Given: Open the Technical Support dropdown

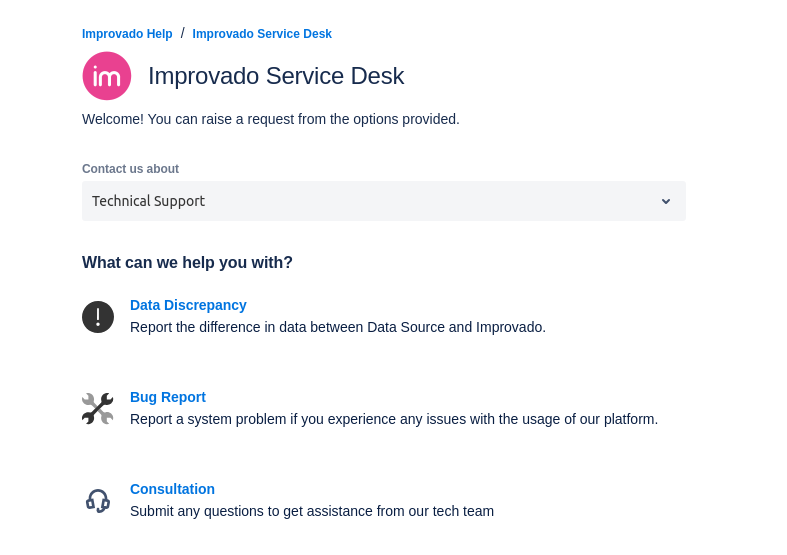Looking at the screenshot, I should point(383,201).
